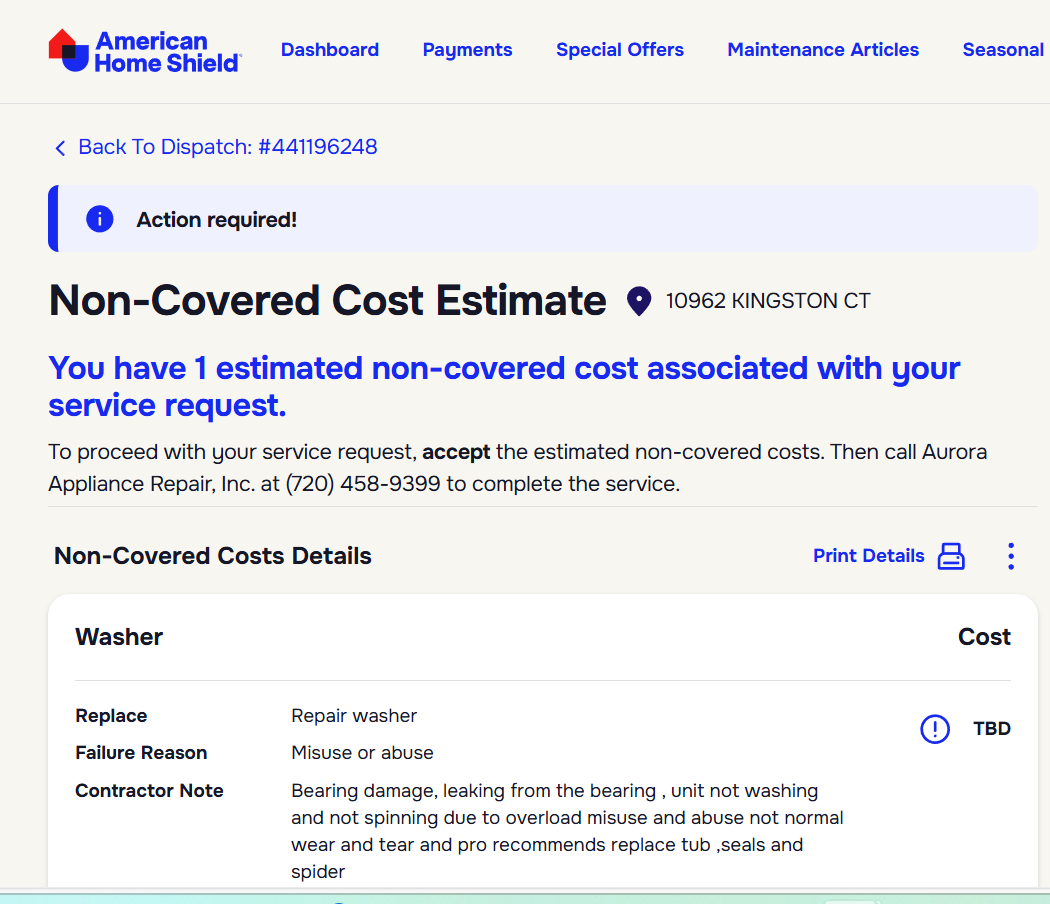Return via Back To Dispatch #441196248 link
This screenshot has width=1050, height=904.
click(x=227, y=147)
